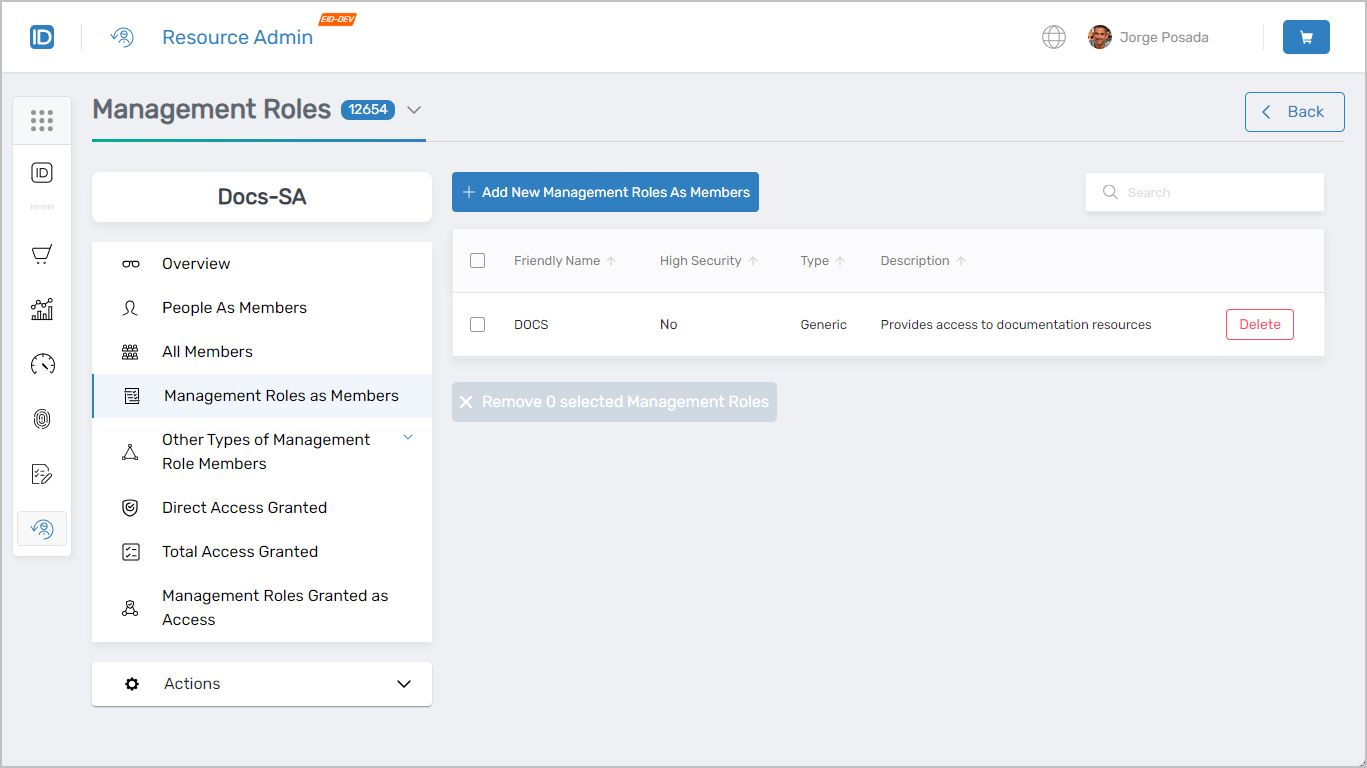Open the apps grid icon in the sidebar
Screen dimensions: 1367x768
[41, 120]
